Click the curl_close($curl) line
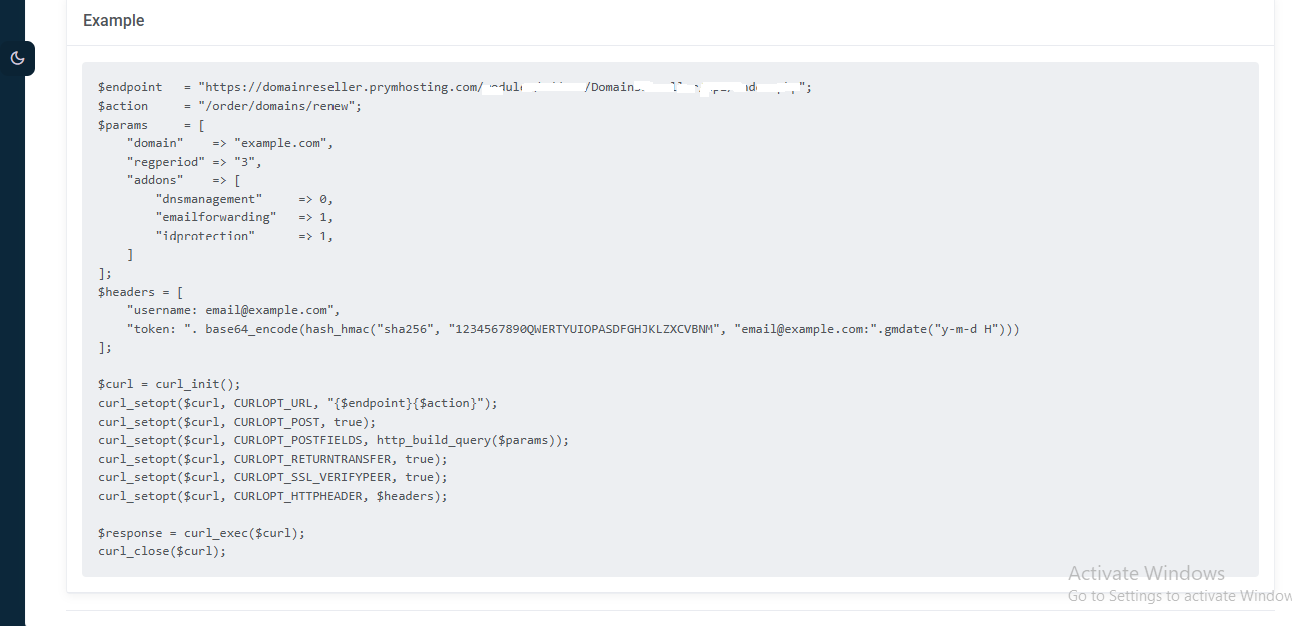The width and height of the screenshot is (1292, 626). tap(162, 551)
